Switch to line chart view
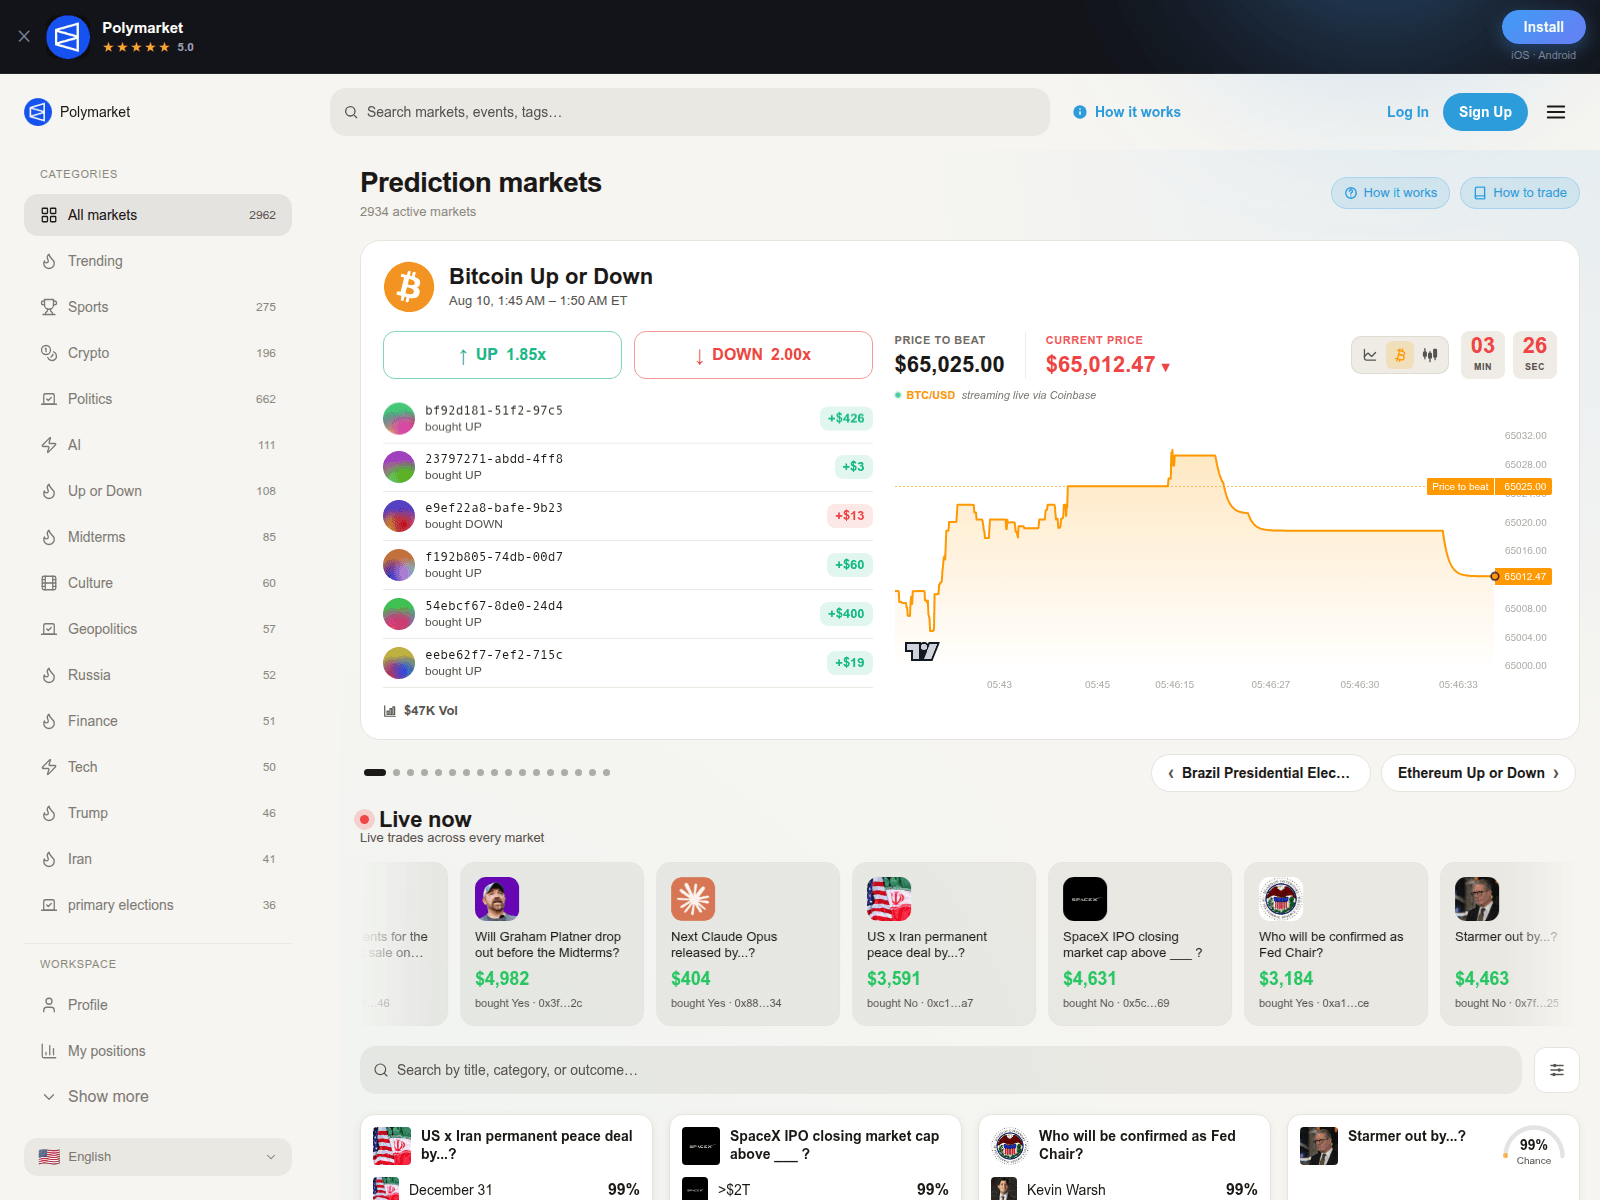This screenshot has width=1600, height=1200. [1370, 355]
